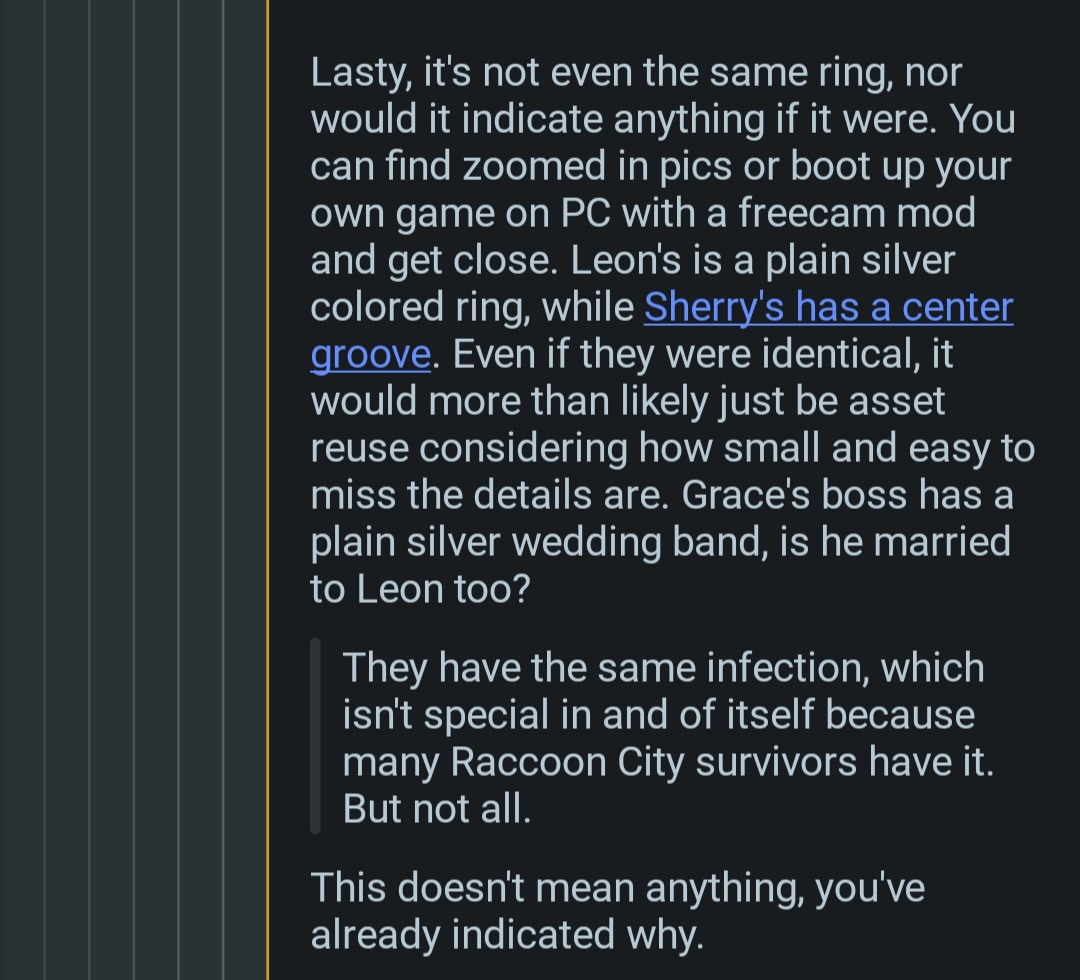Click the vertical bar beside quoted text
Screen dimensions: 1080x980
[315, 736]
